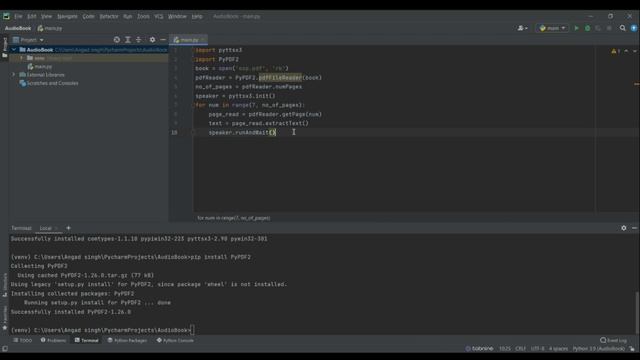Click the Tabnine status bar widget
The image size is (640, 360).
479,349
